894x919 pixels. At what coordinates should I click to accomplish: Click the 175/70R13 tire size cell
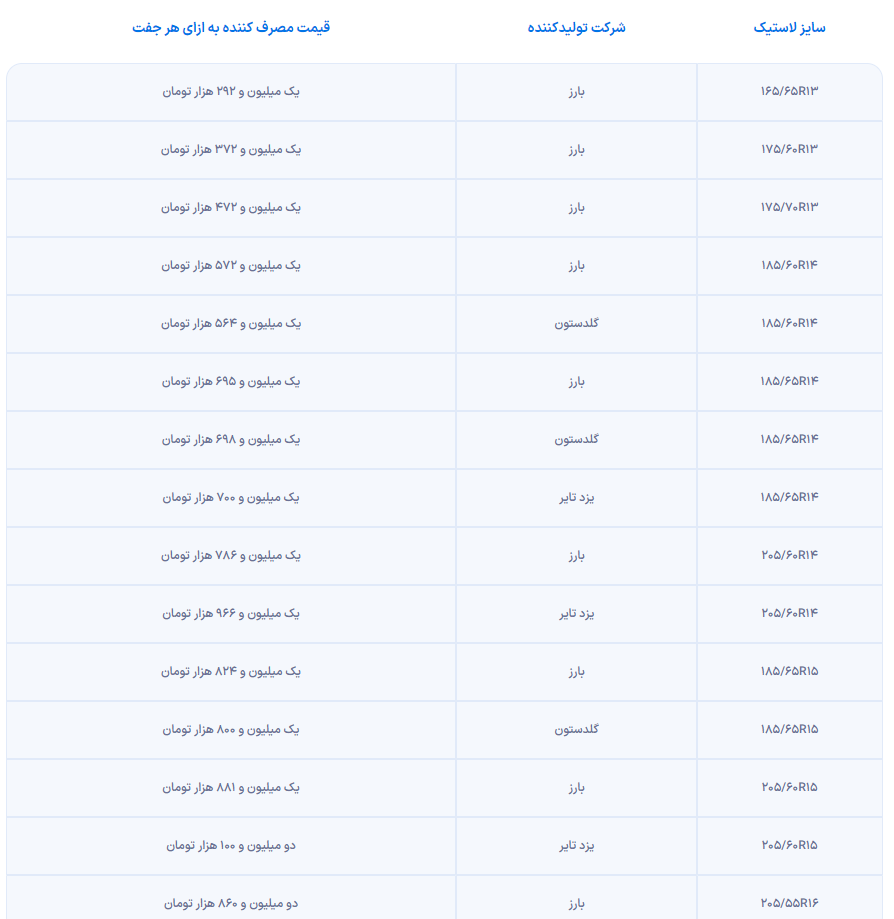[x=789, y=208]
